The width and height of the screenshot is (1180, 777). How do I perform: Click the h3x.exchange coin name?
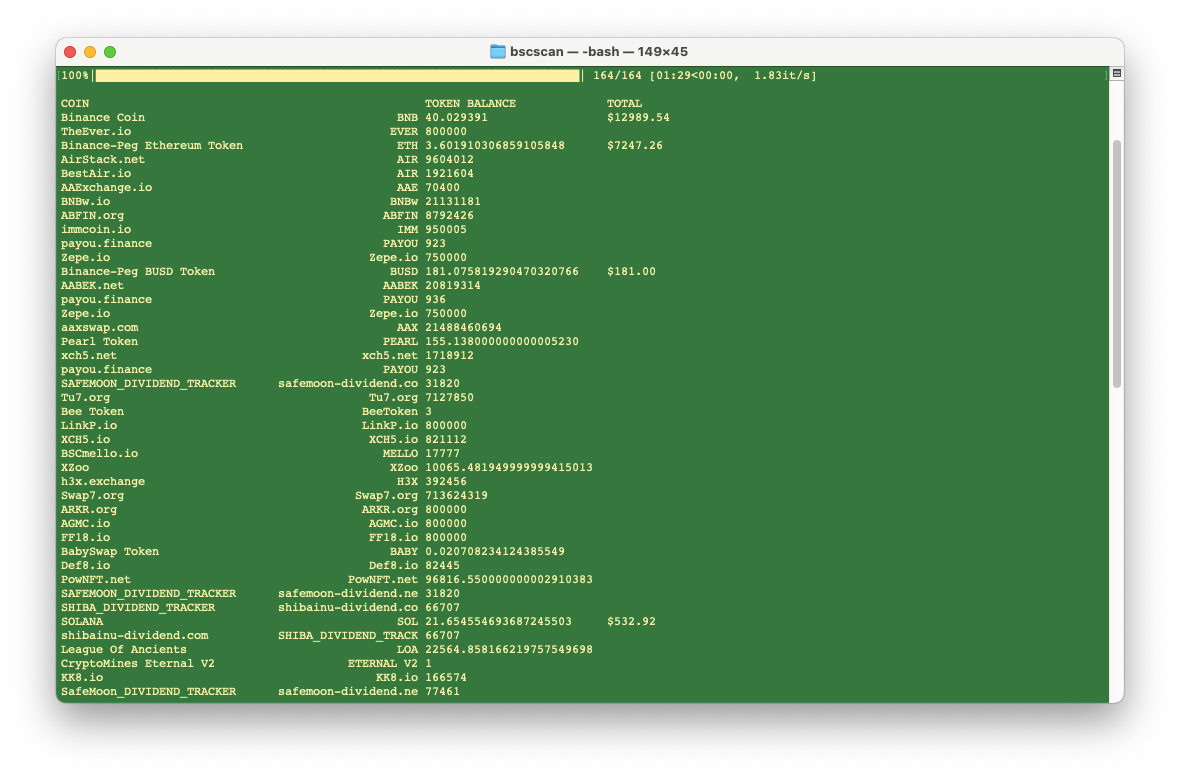(x=103, y=482)
